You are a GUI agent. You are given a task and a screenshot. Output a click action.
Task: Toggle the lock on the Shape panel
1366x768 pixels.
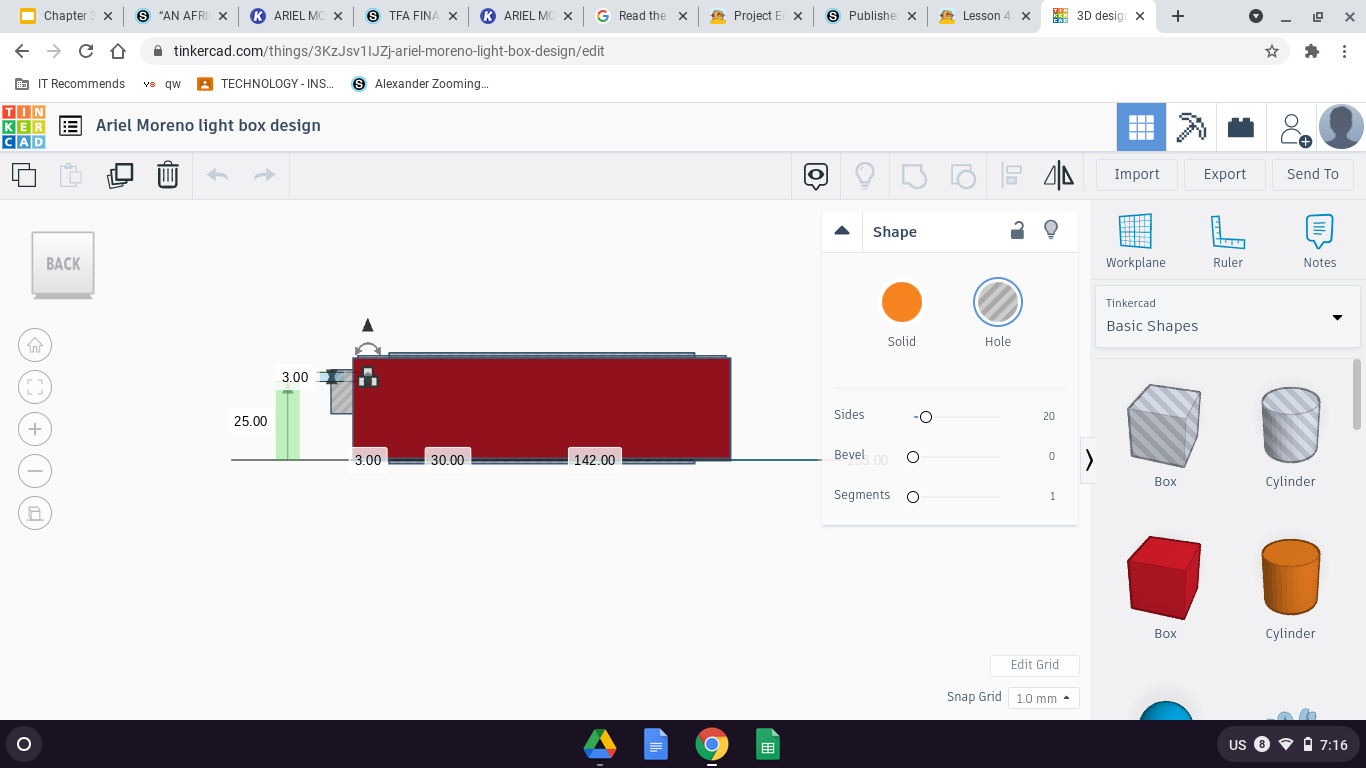click(1017, 230)
